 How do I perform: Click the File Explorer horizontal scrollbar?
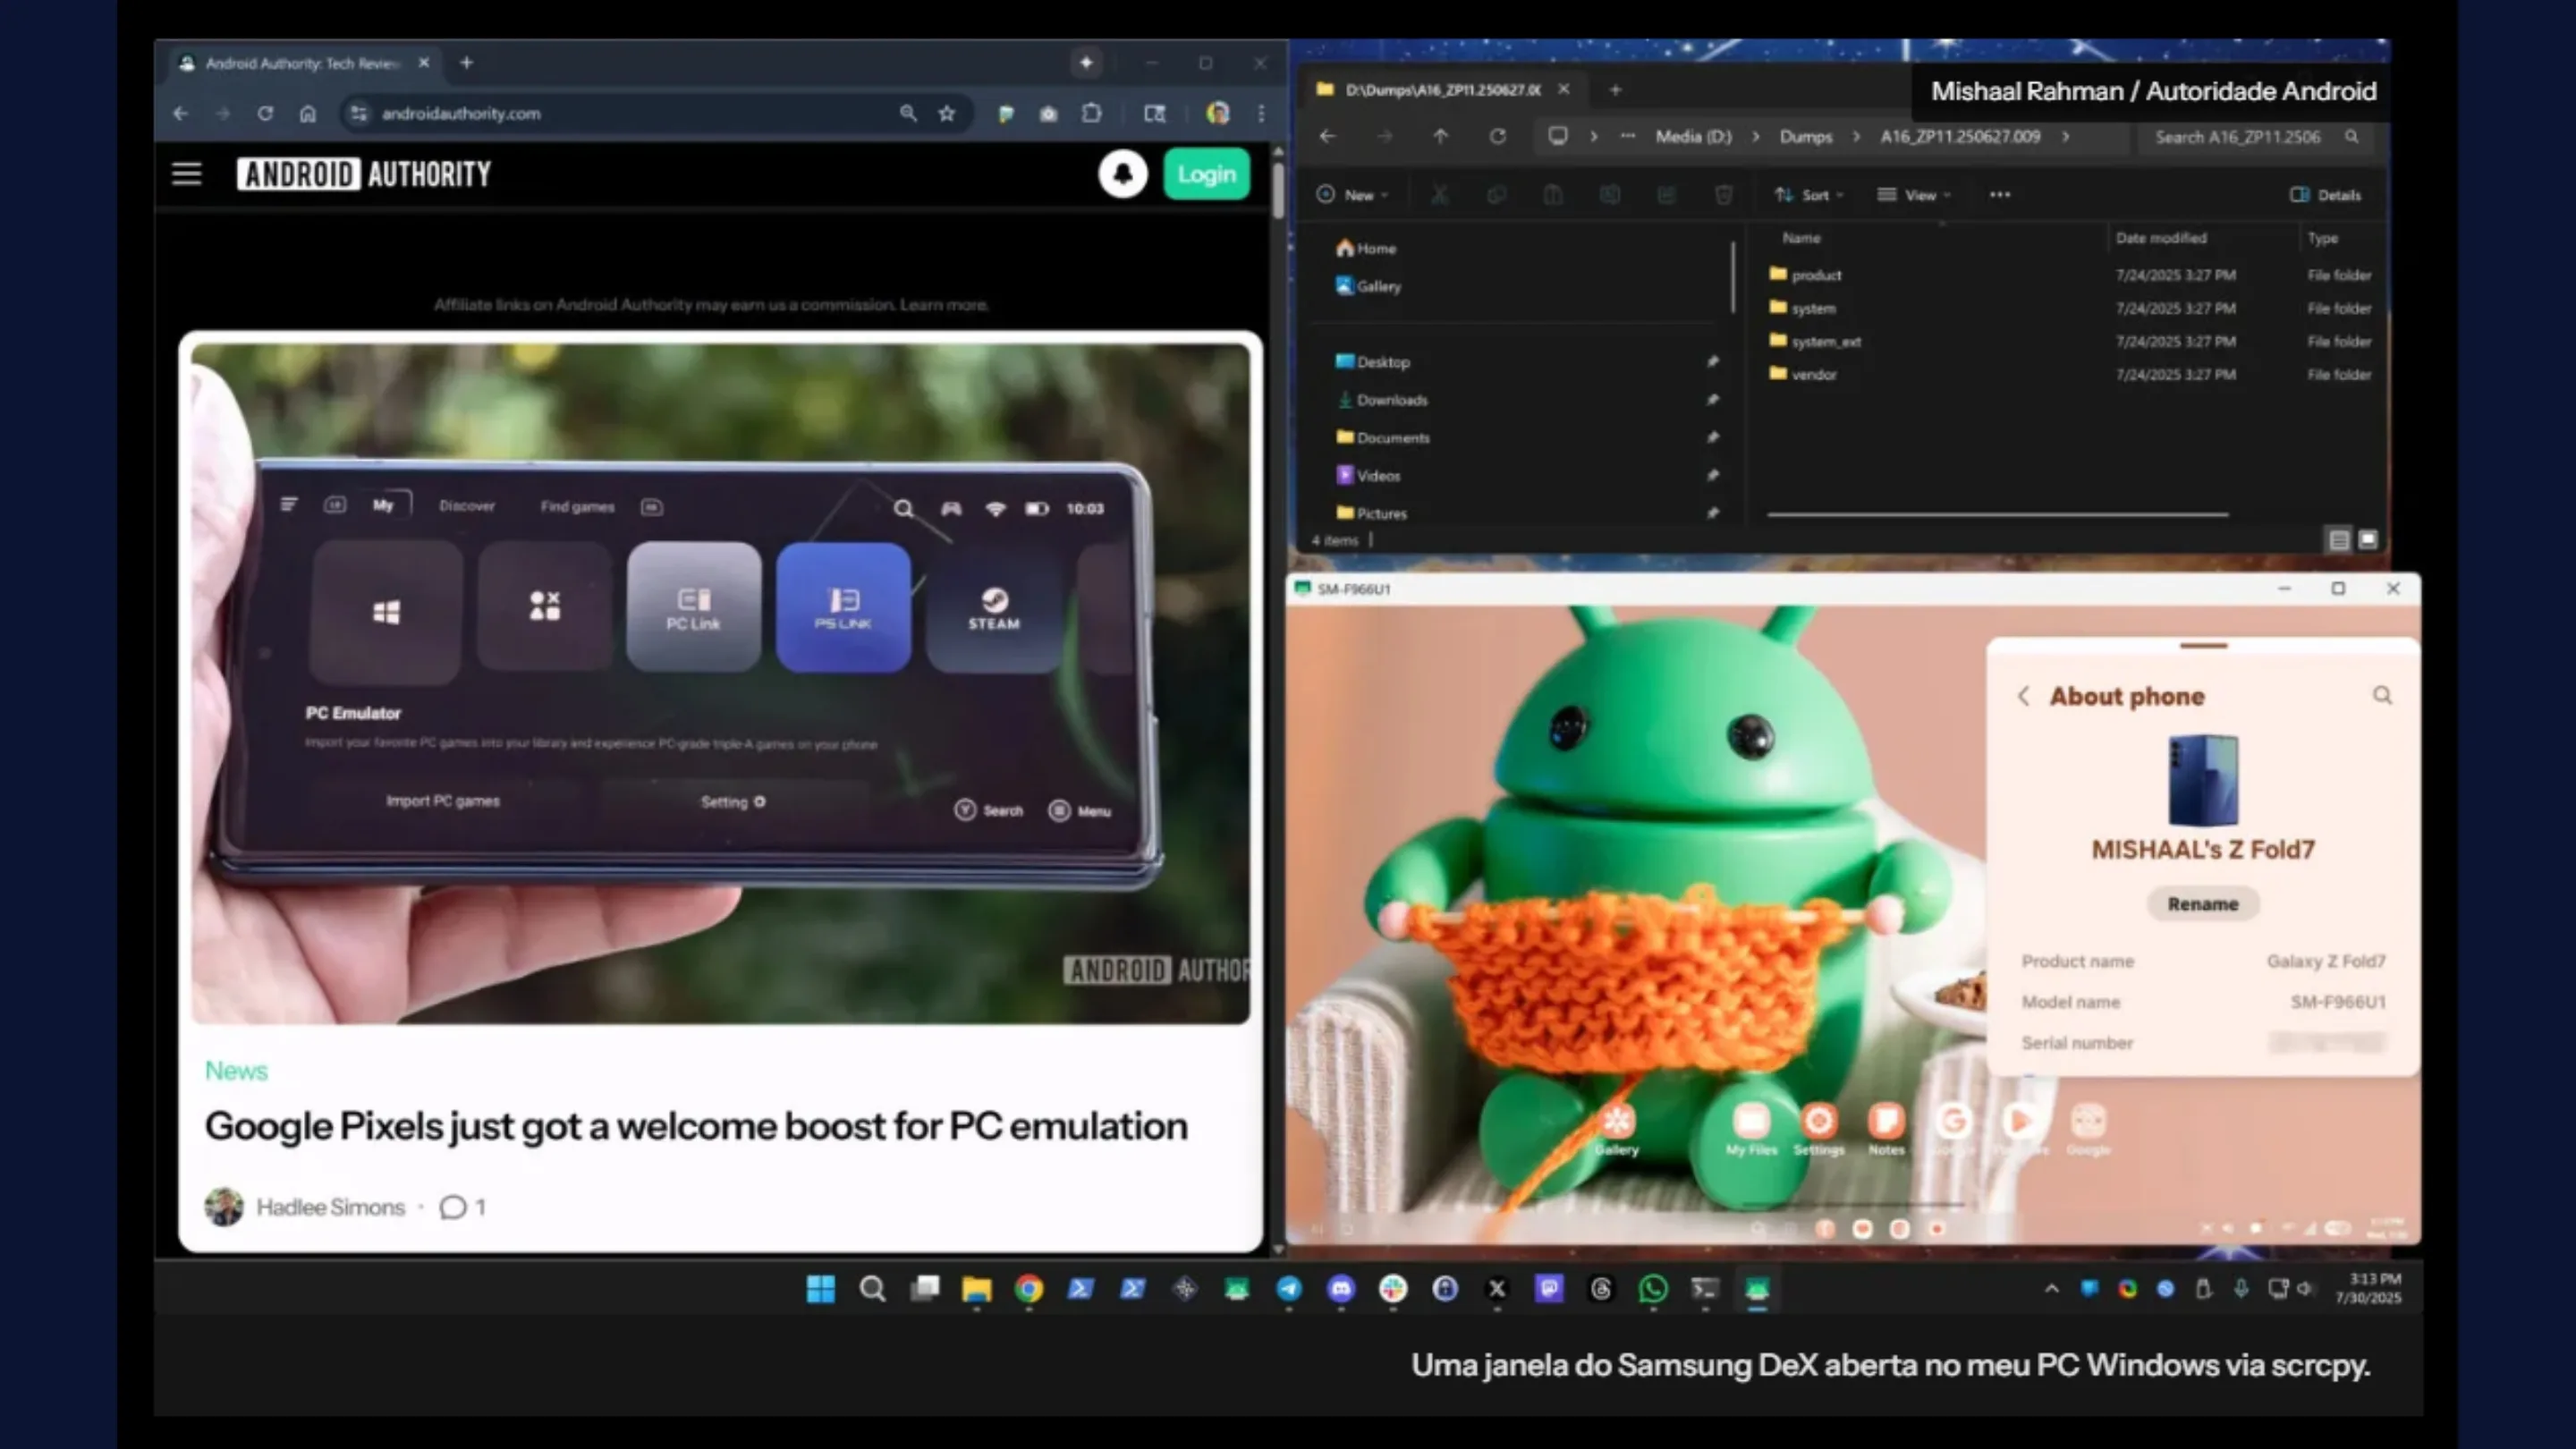click(x=1997, y=514)
